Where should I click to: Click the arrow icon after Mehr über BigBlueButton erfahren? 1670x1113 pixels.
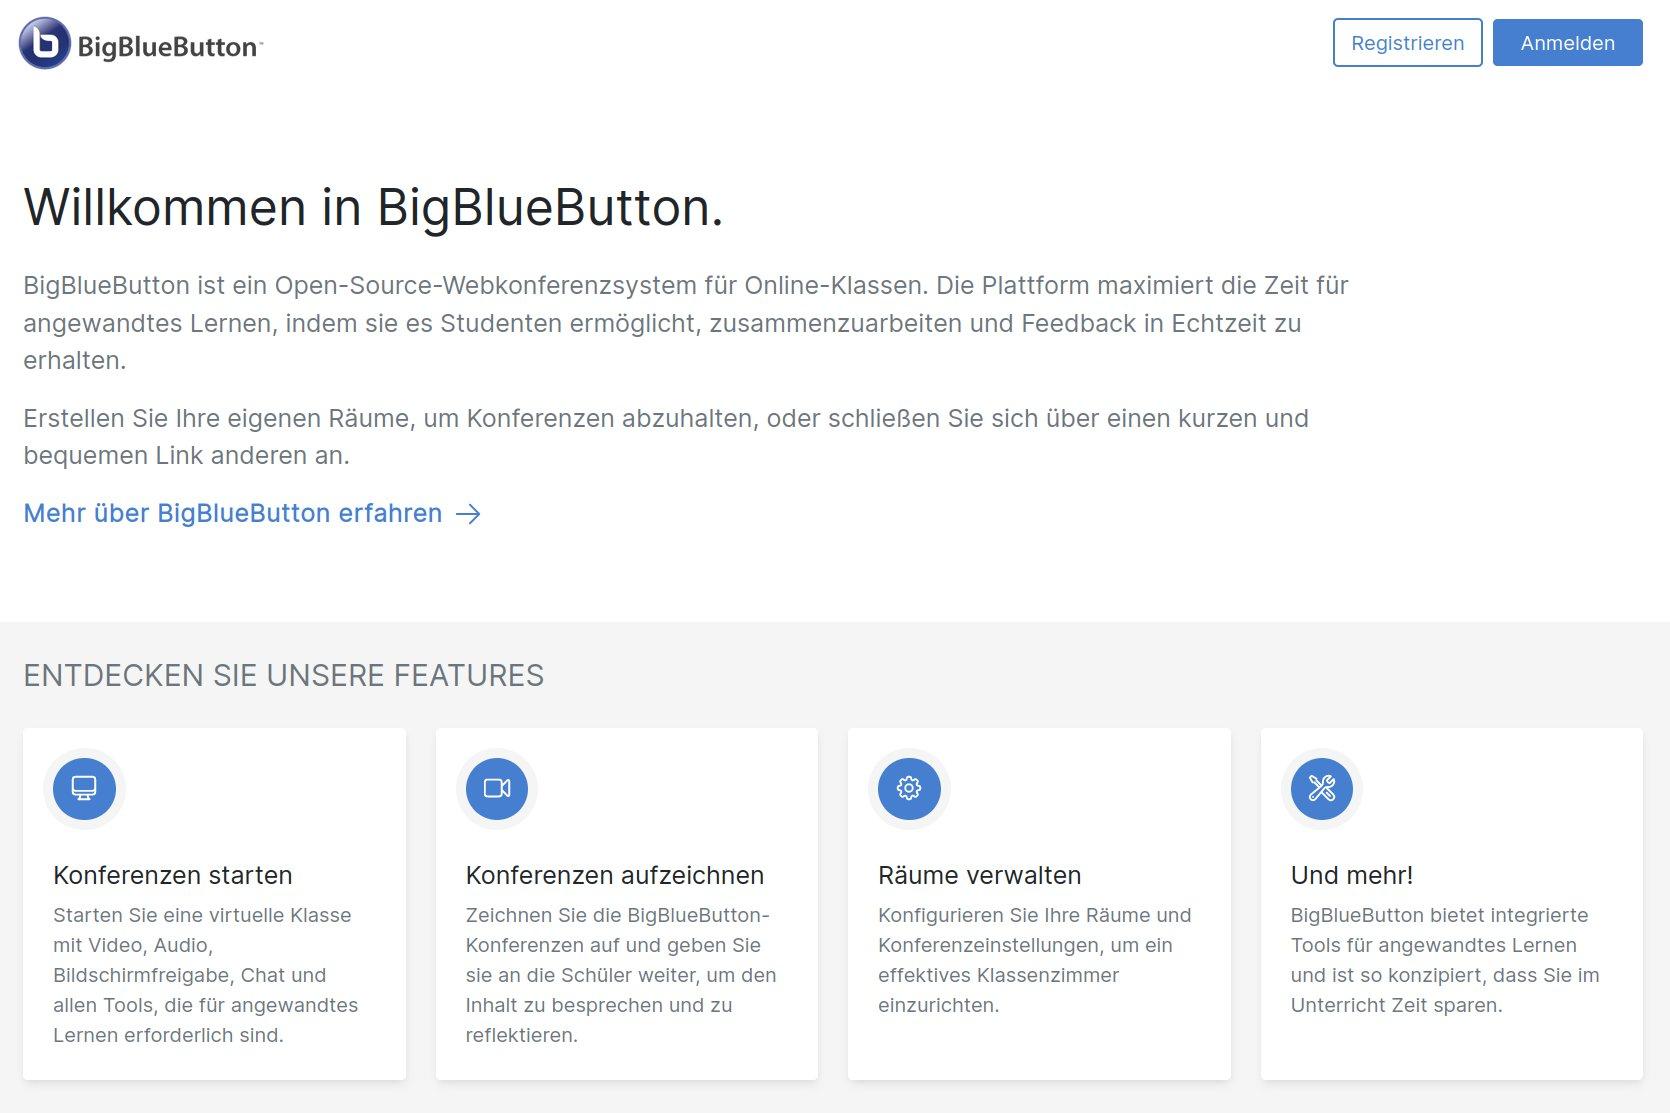click(x=468, y=514)
